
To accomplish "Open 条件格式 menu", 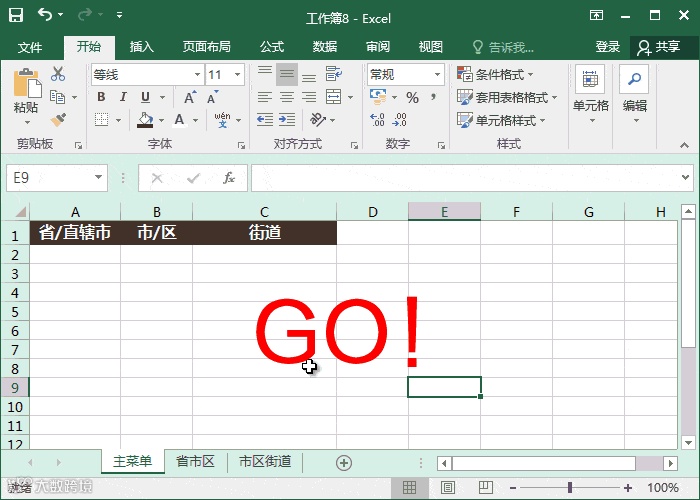I will pyautogui.click(x=495, y=74).
